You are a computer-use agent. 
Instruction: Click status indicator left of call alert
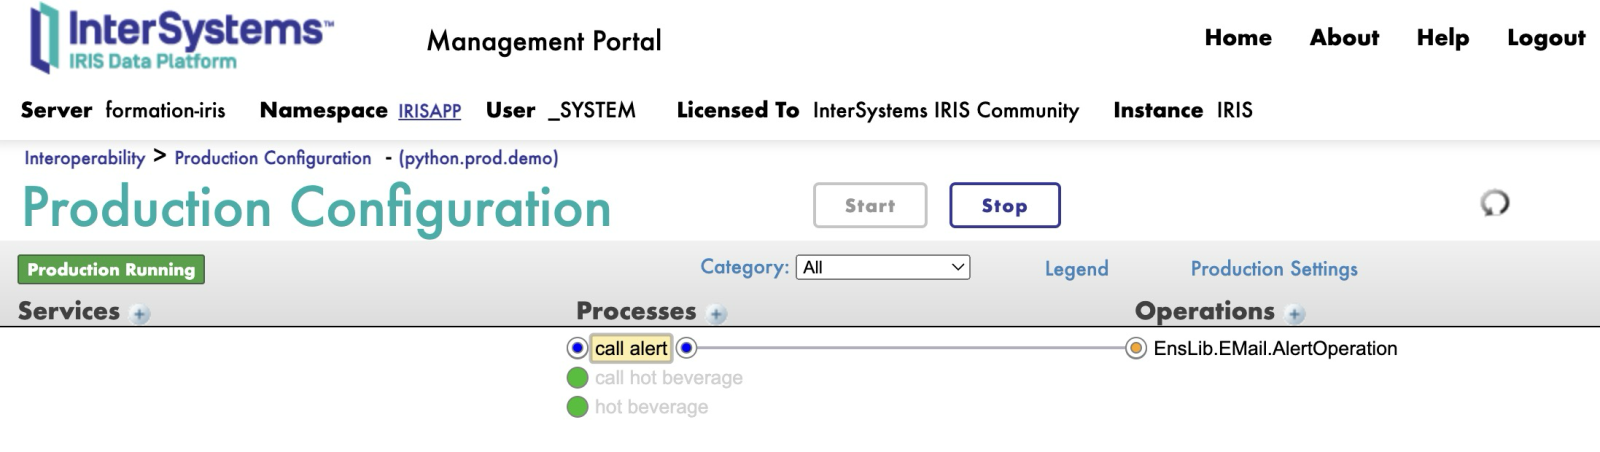pos(577,348)
